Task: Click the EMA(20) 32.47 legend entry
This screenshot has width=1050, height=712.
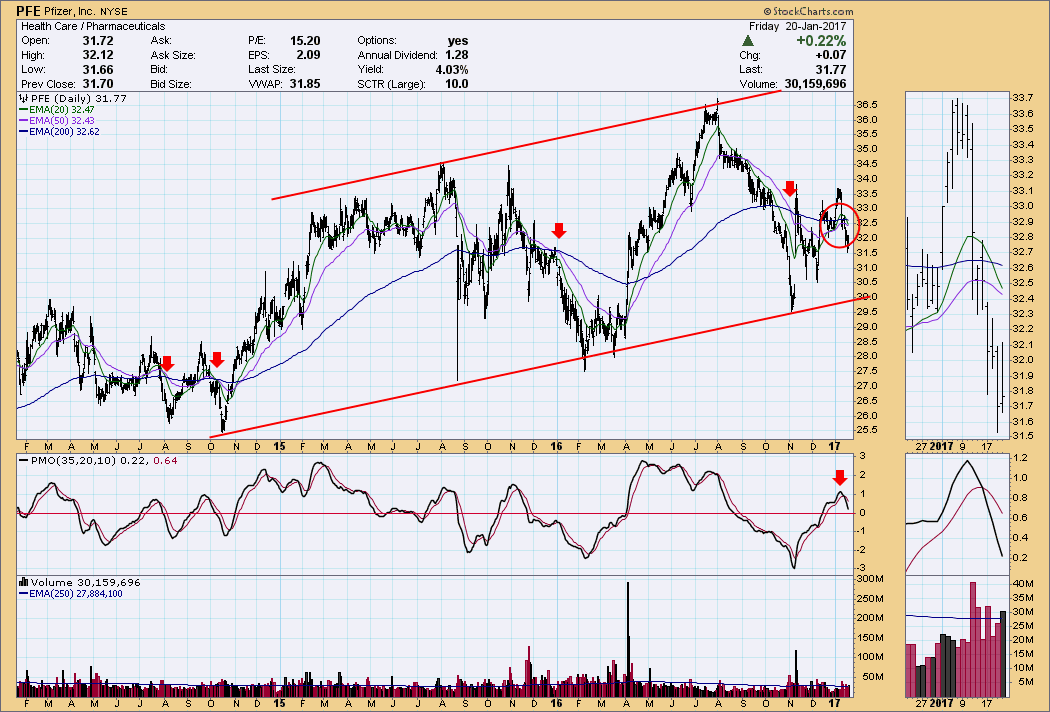Action: point(57,109)
